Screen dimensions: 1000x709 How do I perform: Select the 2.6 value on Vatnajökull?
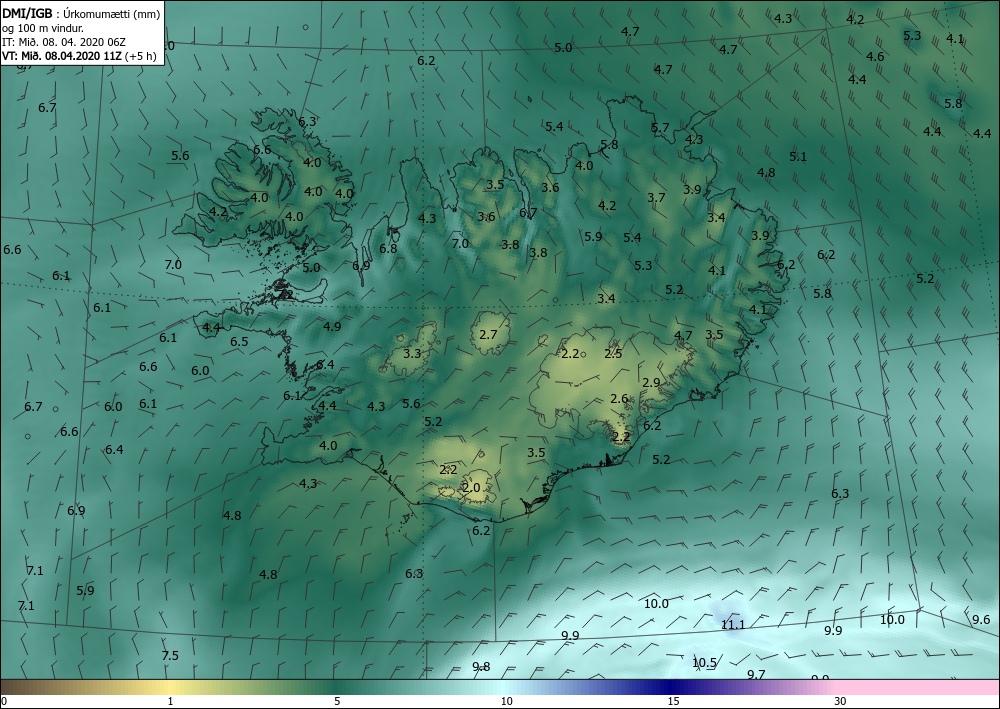(x=619, y=399)
